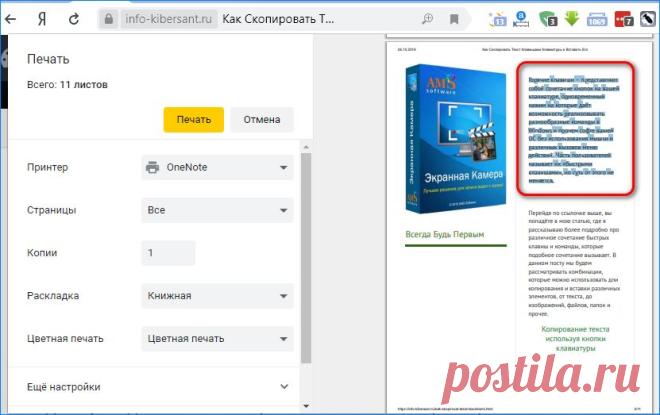Click the scrollbar up arrow in print settings
The image size is (660, 415).
(306, 147)
